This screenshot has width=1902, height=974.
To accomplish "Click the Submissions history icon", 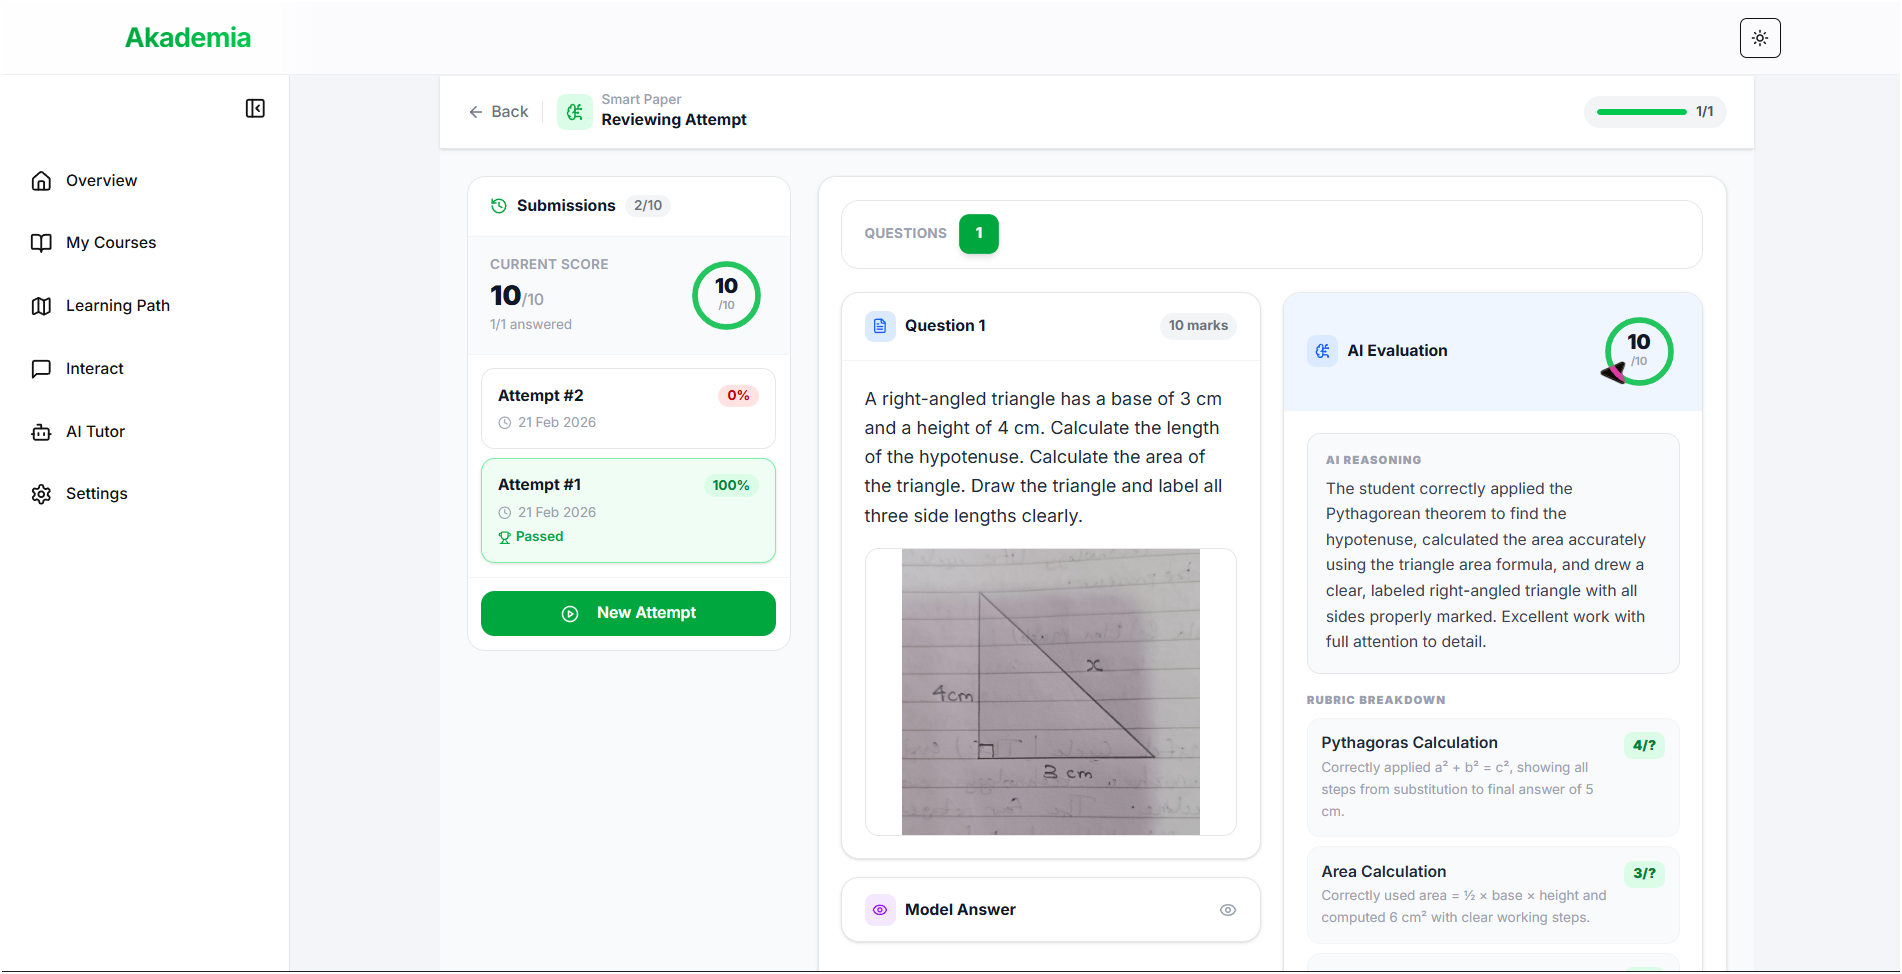I will 498,206.
